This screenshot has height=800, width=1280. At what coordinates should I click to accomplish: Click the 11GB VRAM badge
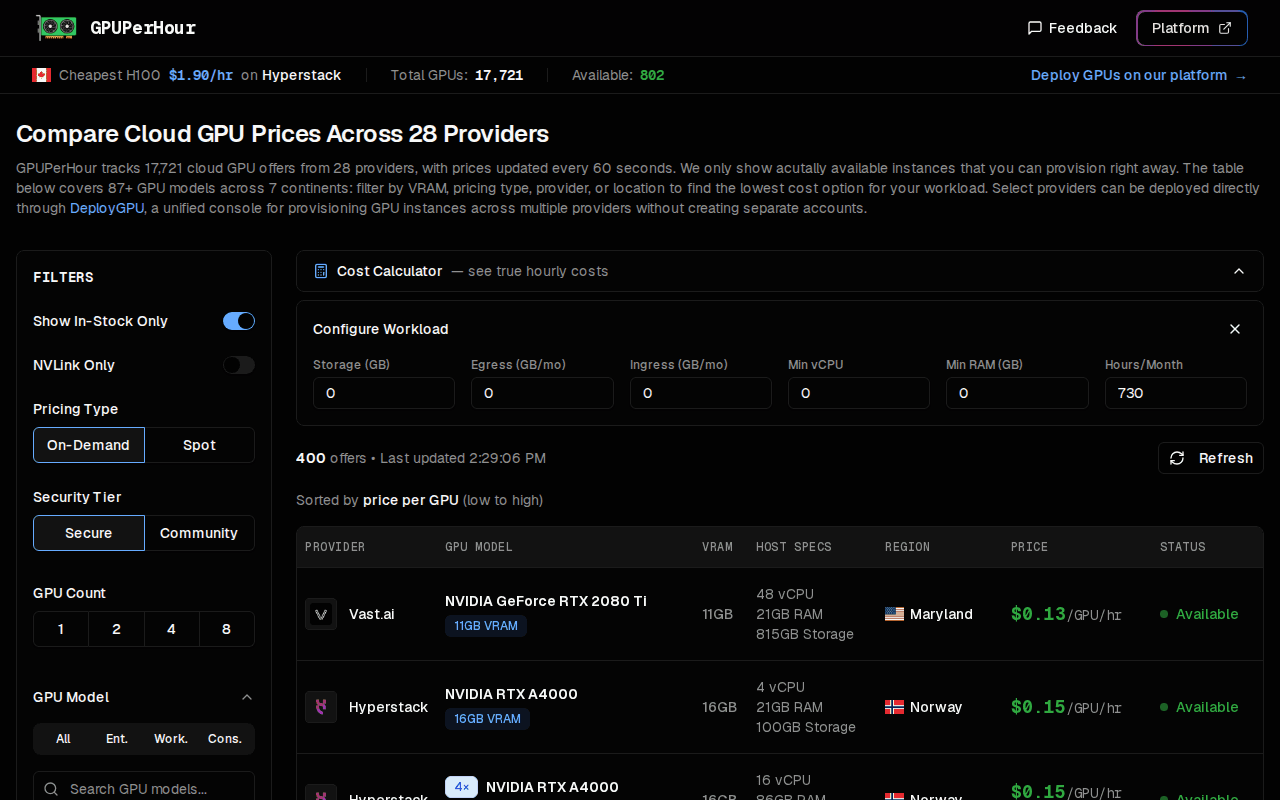(486, 626)
